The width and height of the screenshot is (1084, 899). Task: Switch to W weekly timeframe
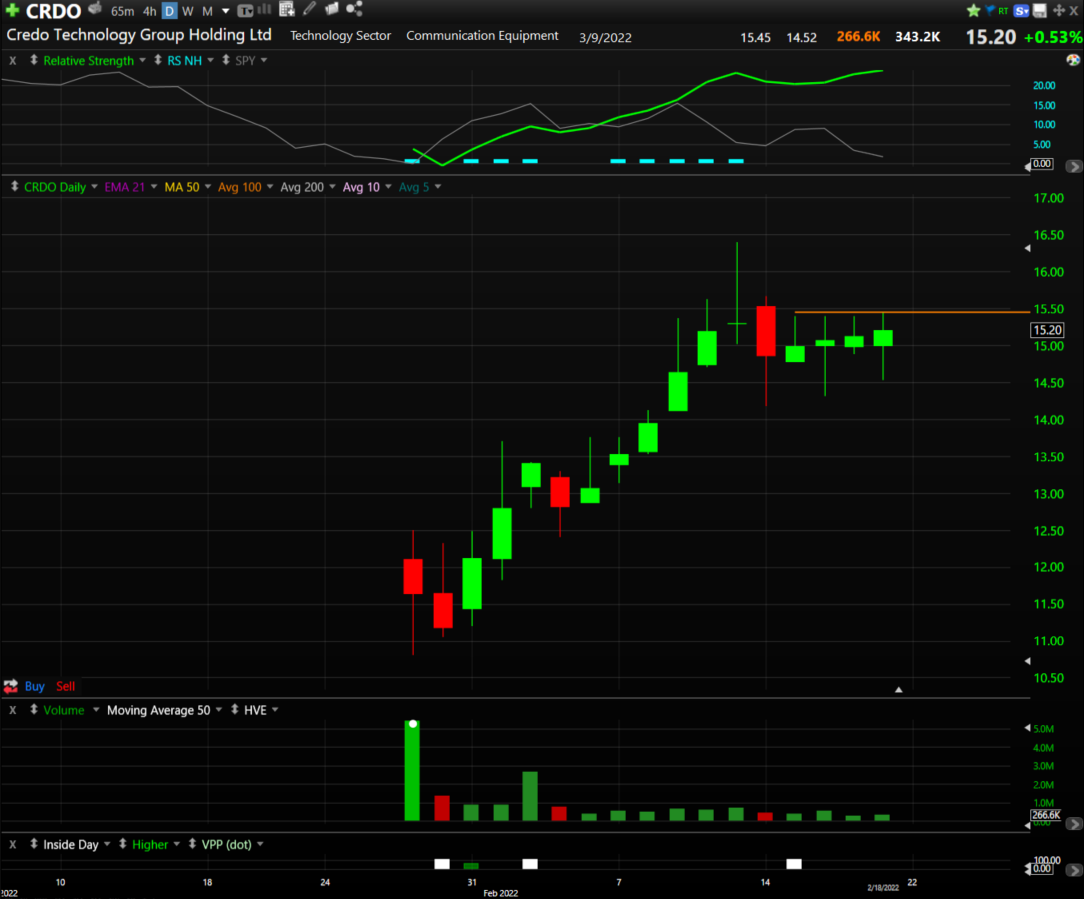click(187, 11)
